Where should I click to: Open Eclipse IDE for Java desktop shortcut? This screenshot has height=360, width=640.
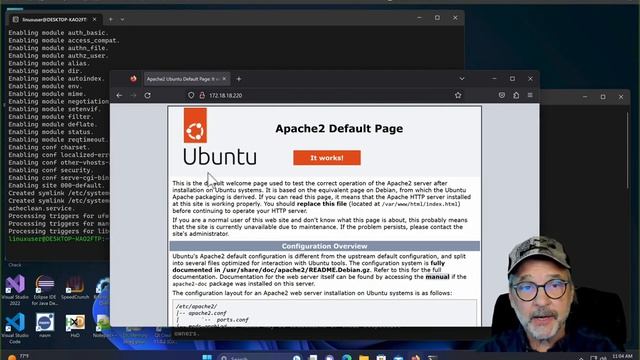[x=45, y=290]
